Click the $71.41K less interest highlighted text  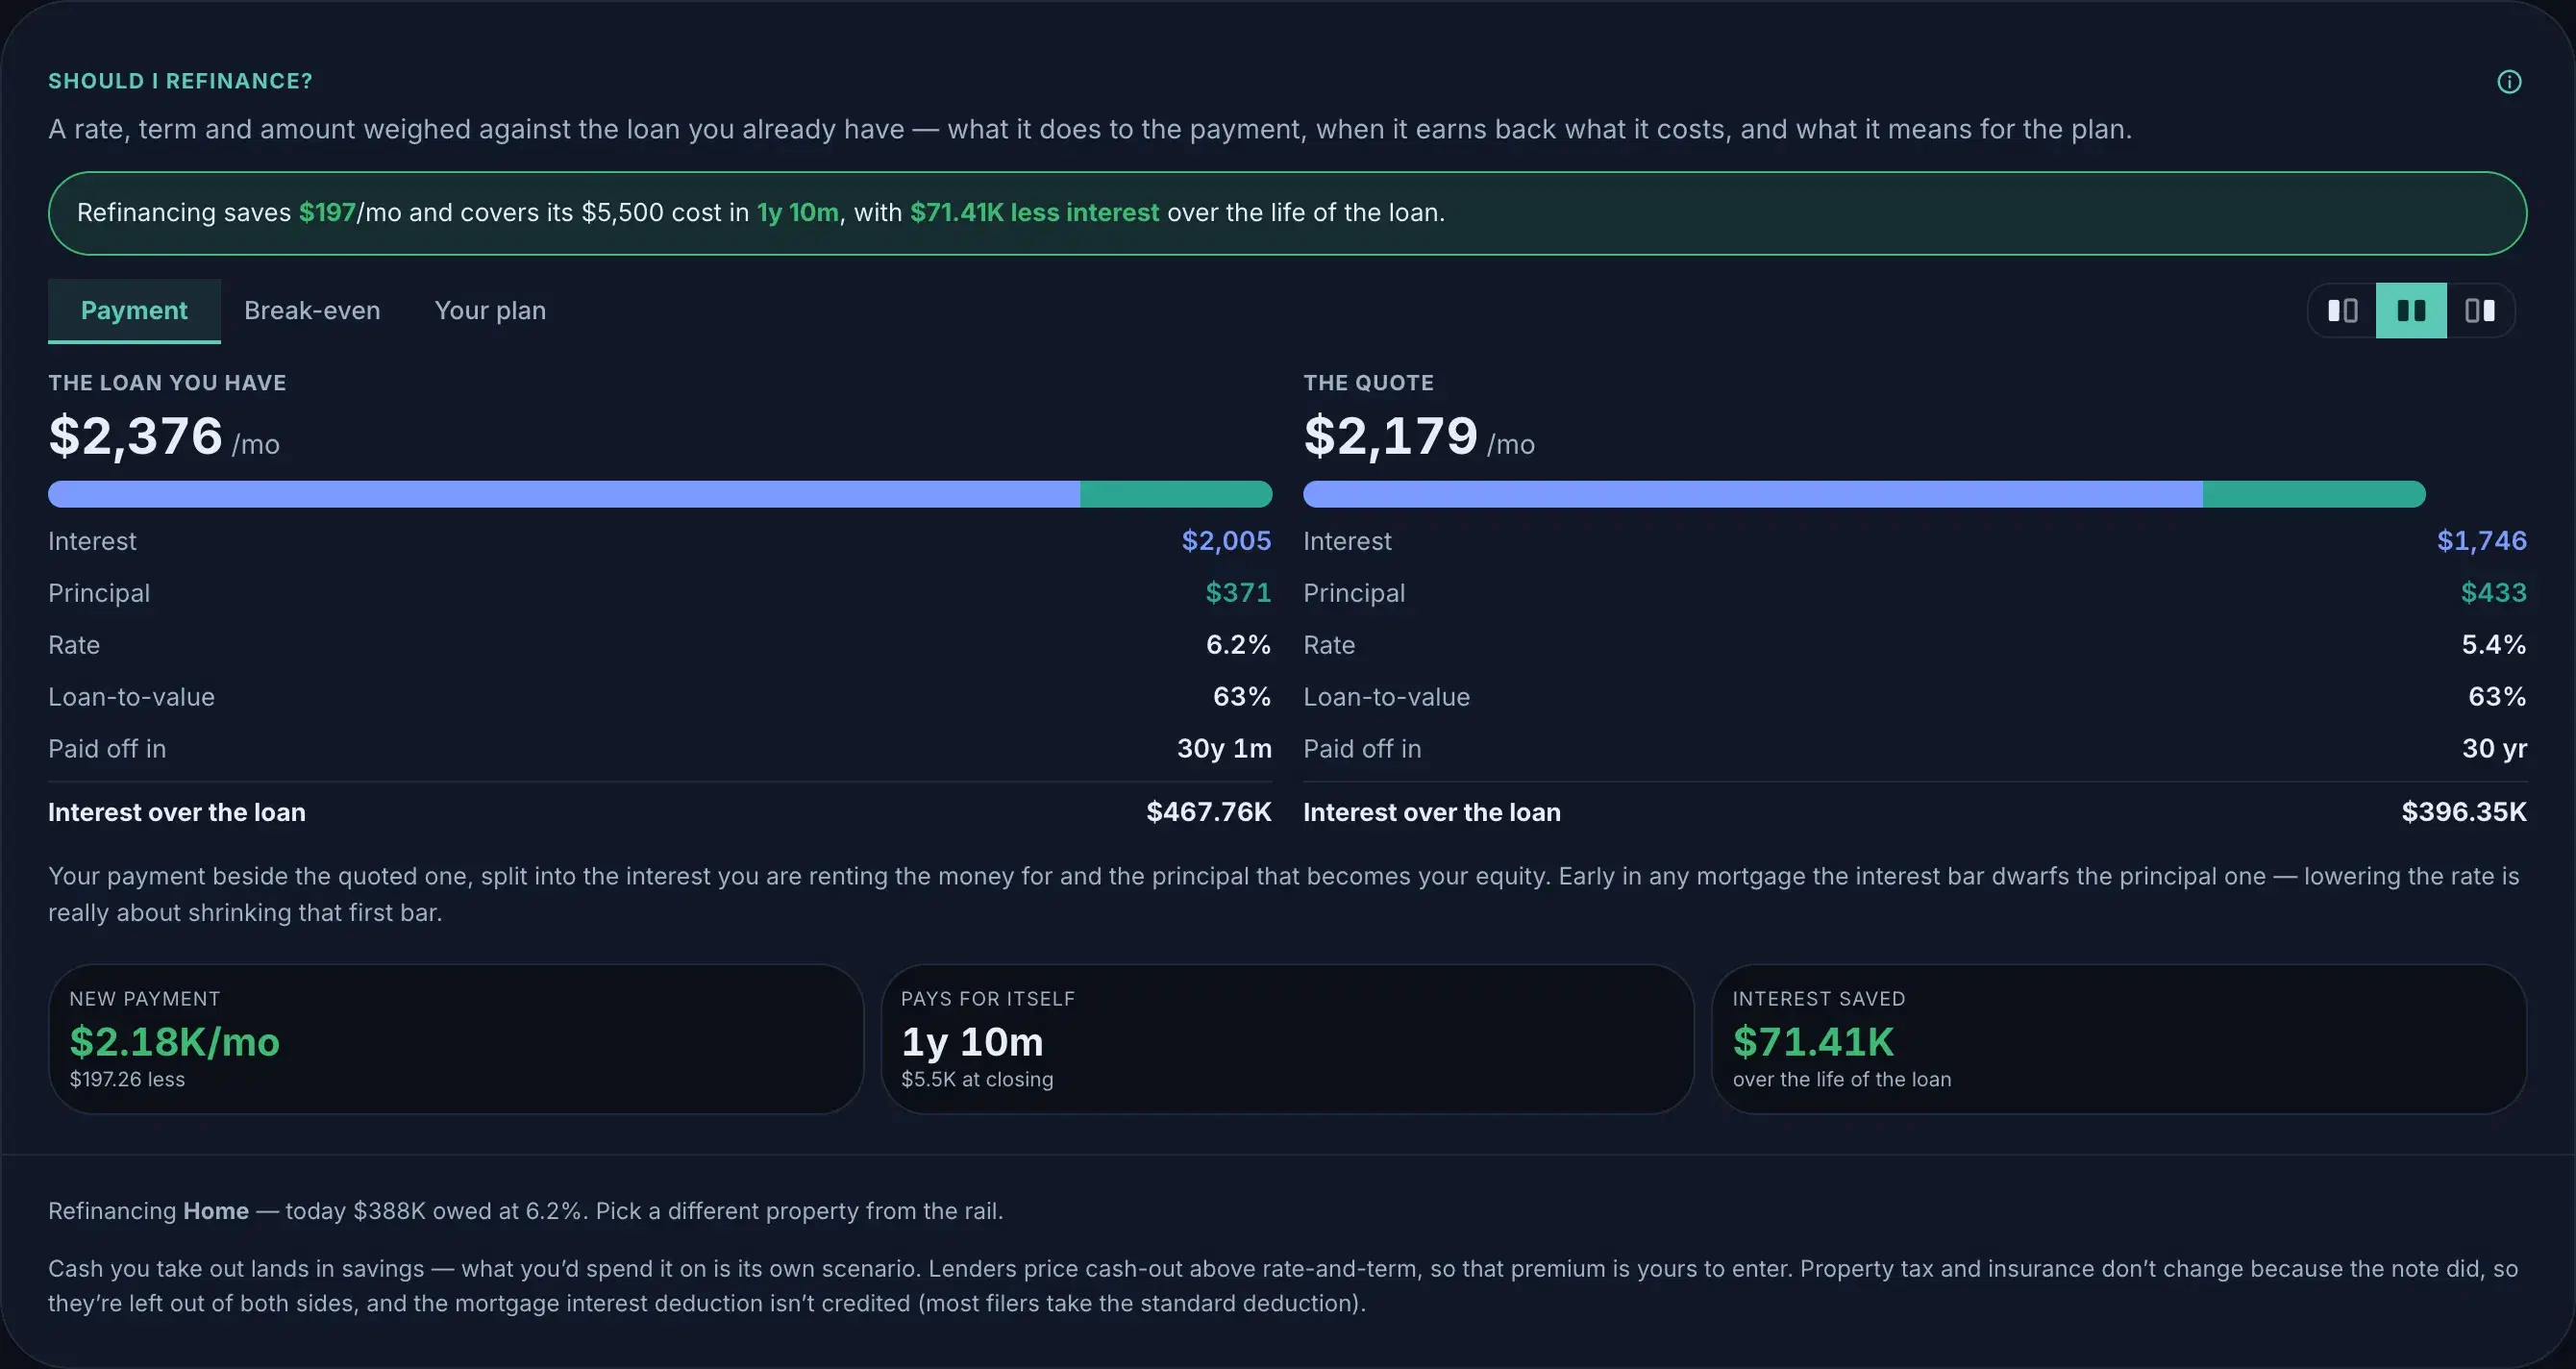click(1034, 213)
